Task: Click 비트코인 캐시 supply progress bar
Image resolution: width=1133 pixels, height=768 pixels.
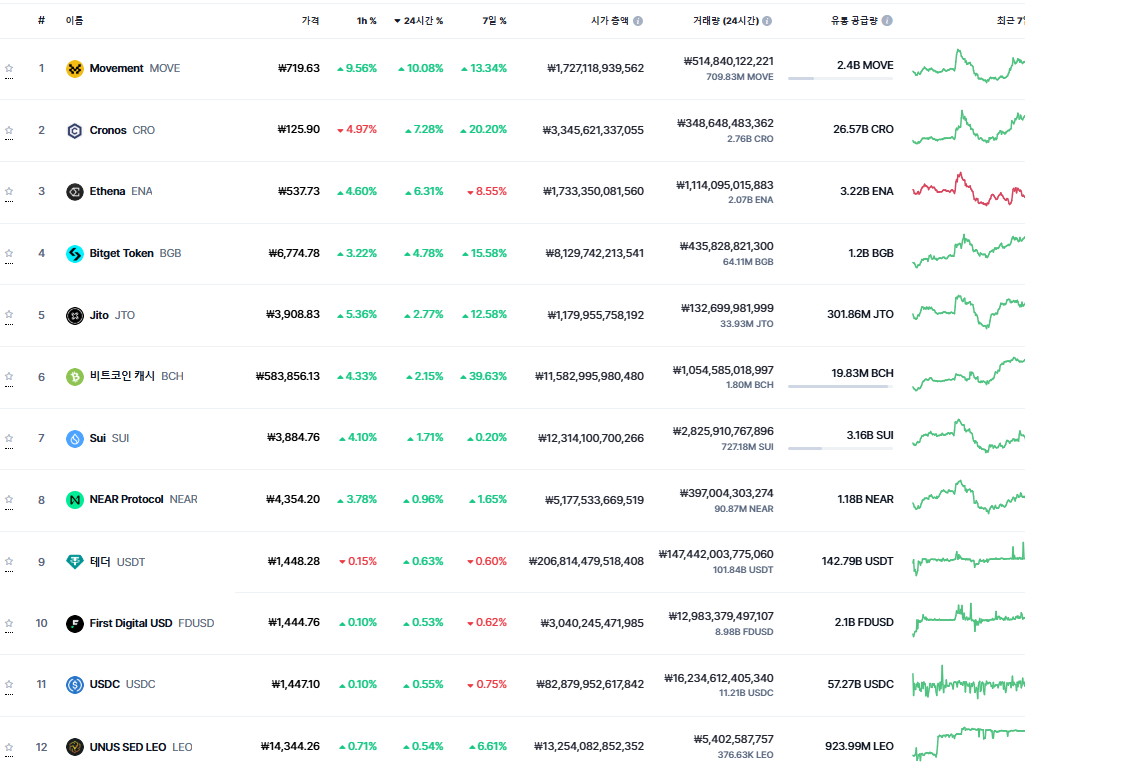Action: 840,387
